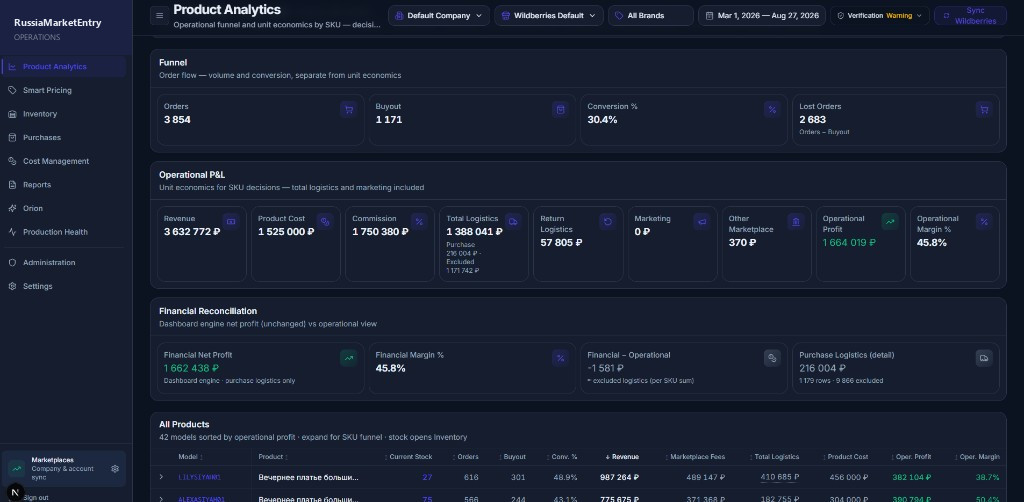Viewport: 1024px width, 502px height.
Task: Click the Orders cart icon in Funnel
Action: 349,110
